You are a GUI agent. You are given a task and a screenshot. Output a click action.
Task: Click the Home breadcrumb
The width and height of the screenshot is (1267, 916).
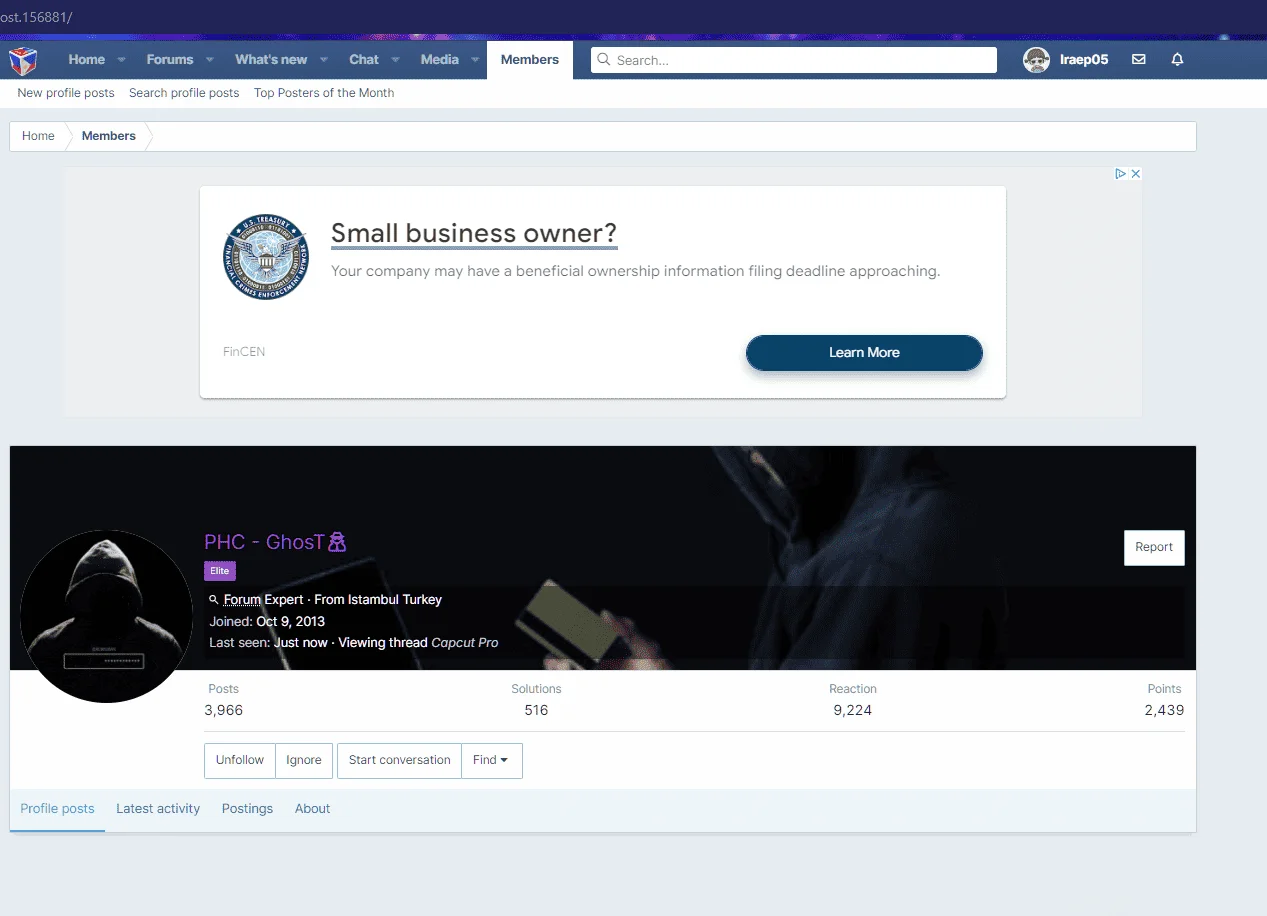(38, 136)
